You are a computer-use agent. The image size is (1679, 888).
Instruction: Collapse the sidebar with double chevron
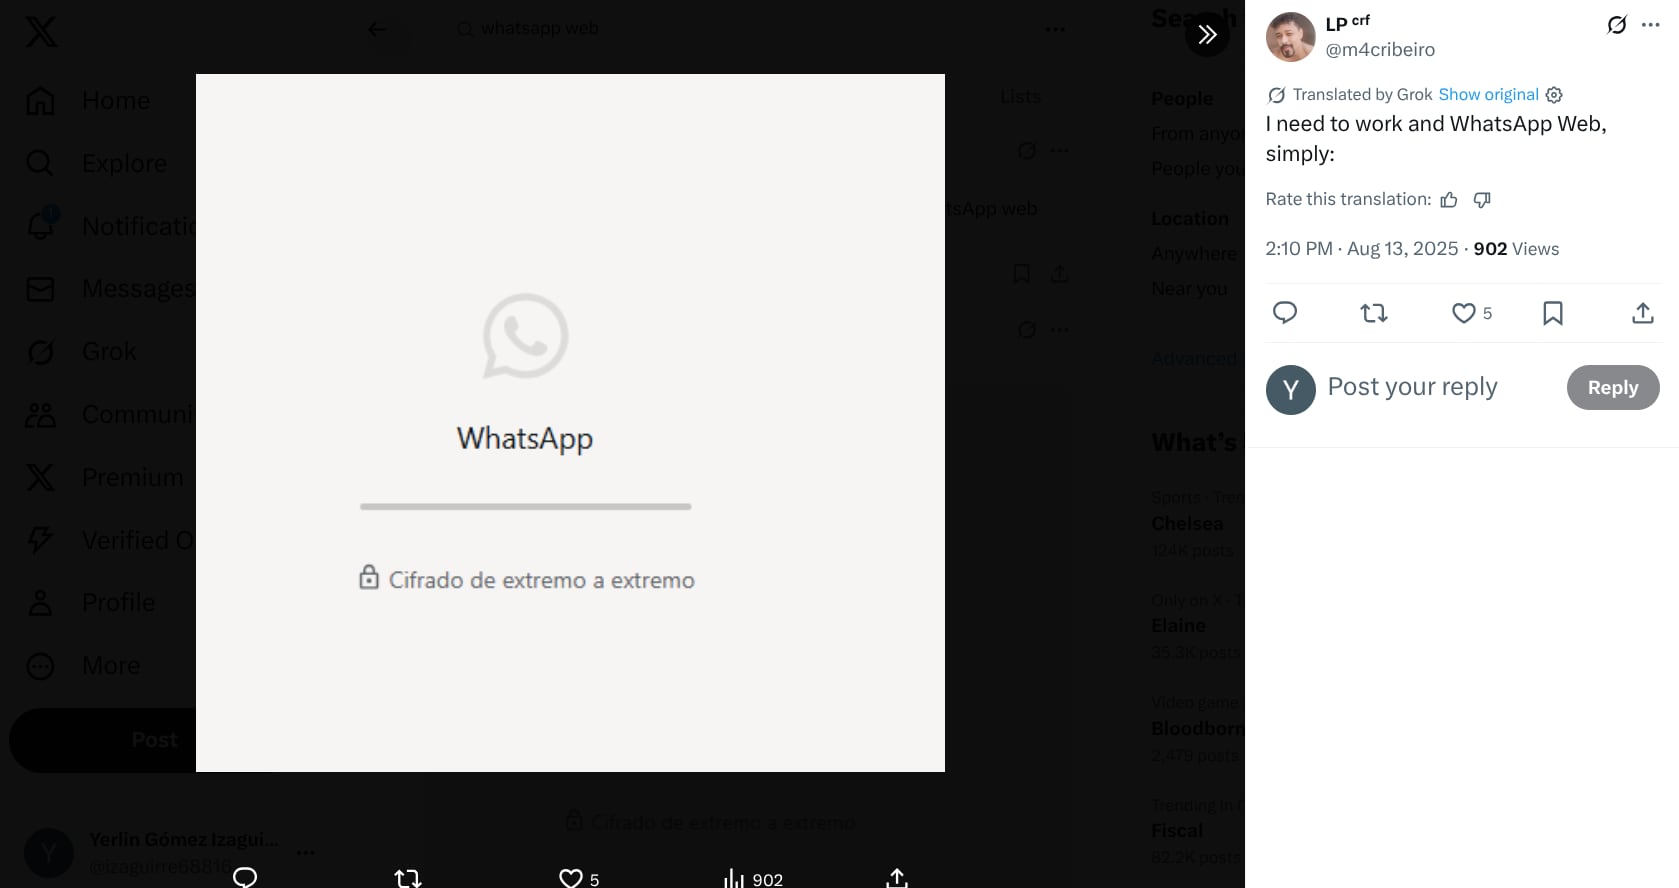pyautogui.click(x=1207, y=35)
